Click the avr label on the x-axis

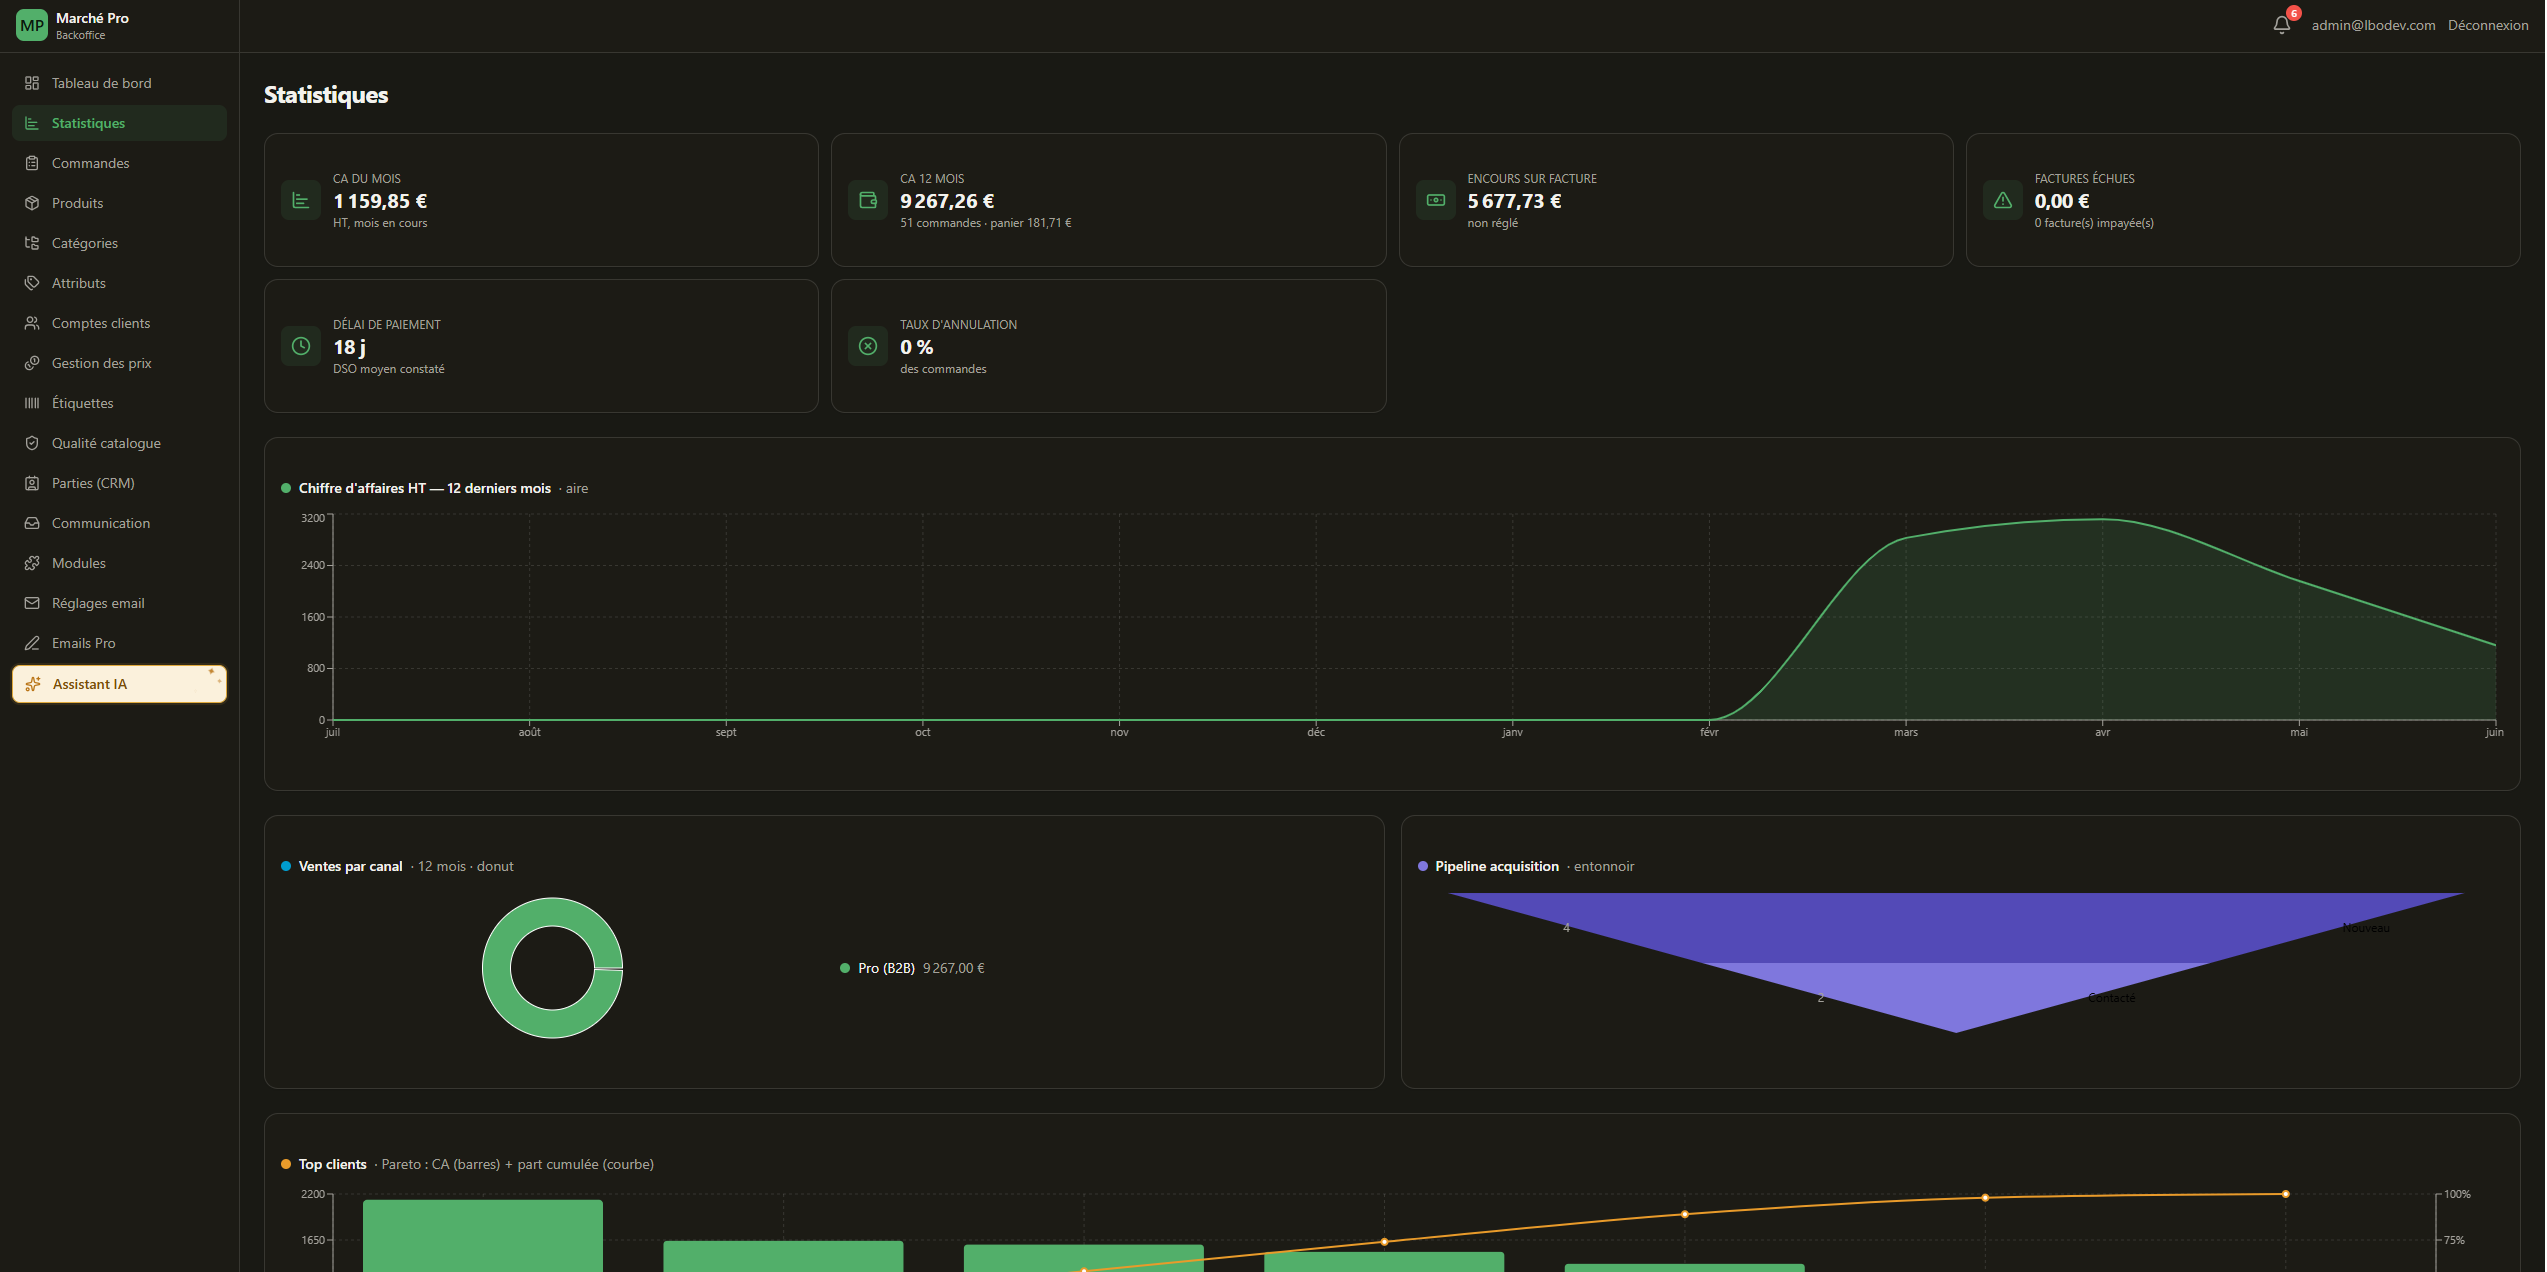[x=2102, y=732]
